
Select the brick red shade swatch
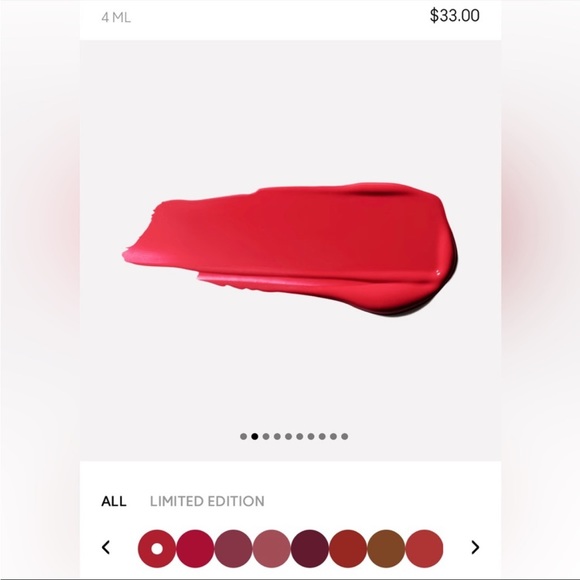348,548
